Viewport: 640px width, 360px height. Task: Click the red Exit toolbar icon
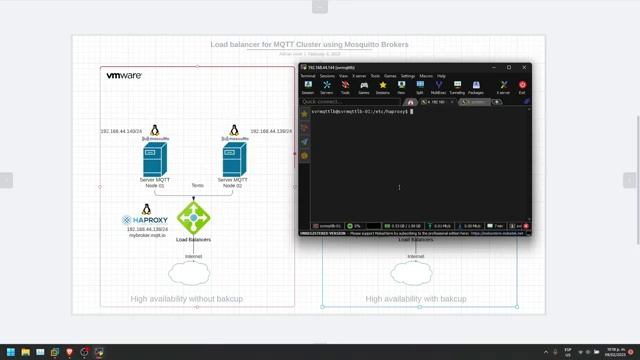click(522, 87)
